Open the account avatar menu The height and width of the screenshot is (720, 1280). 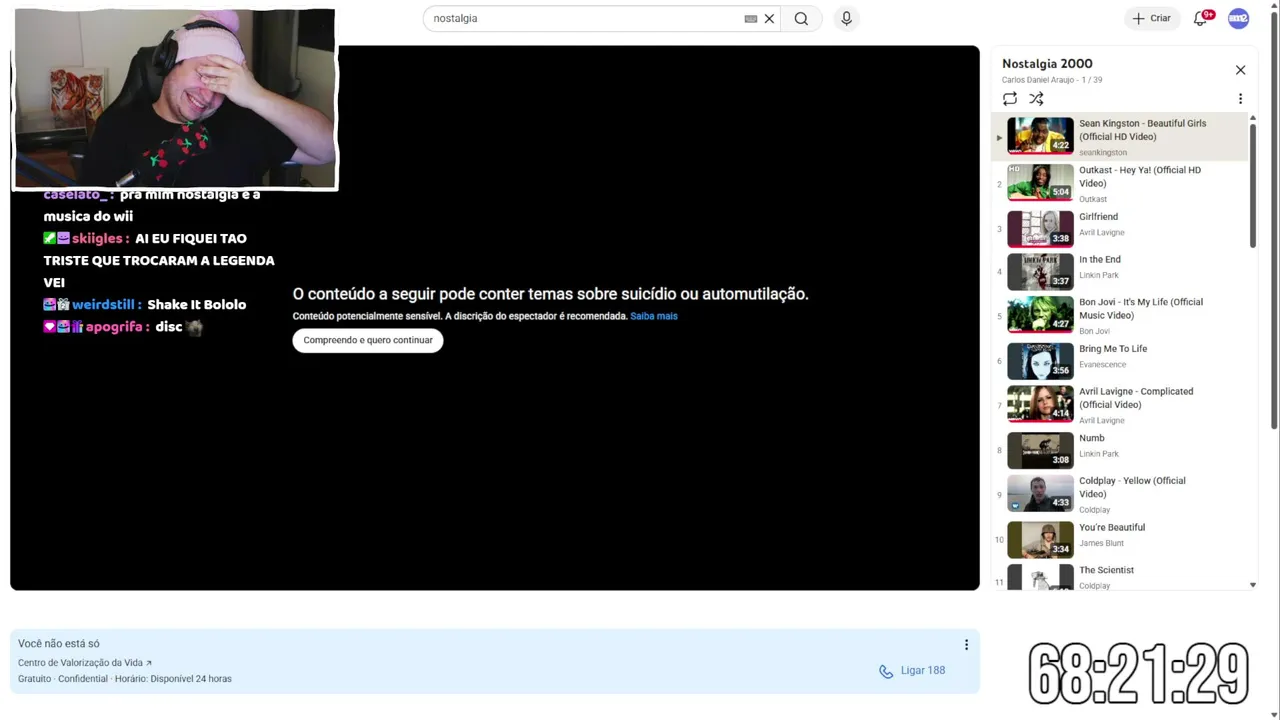(x=1238, y=18)
